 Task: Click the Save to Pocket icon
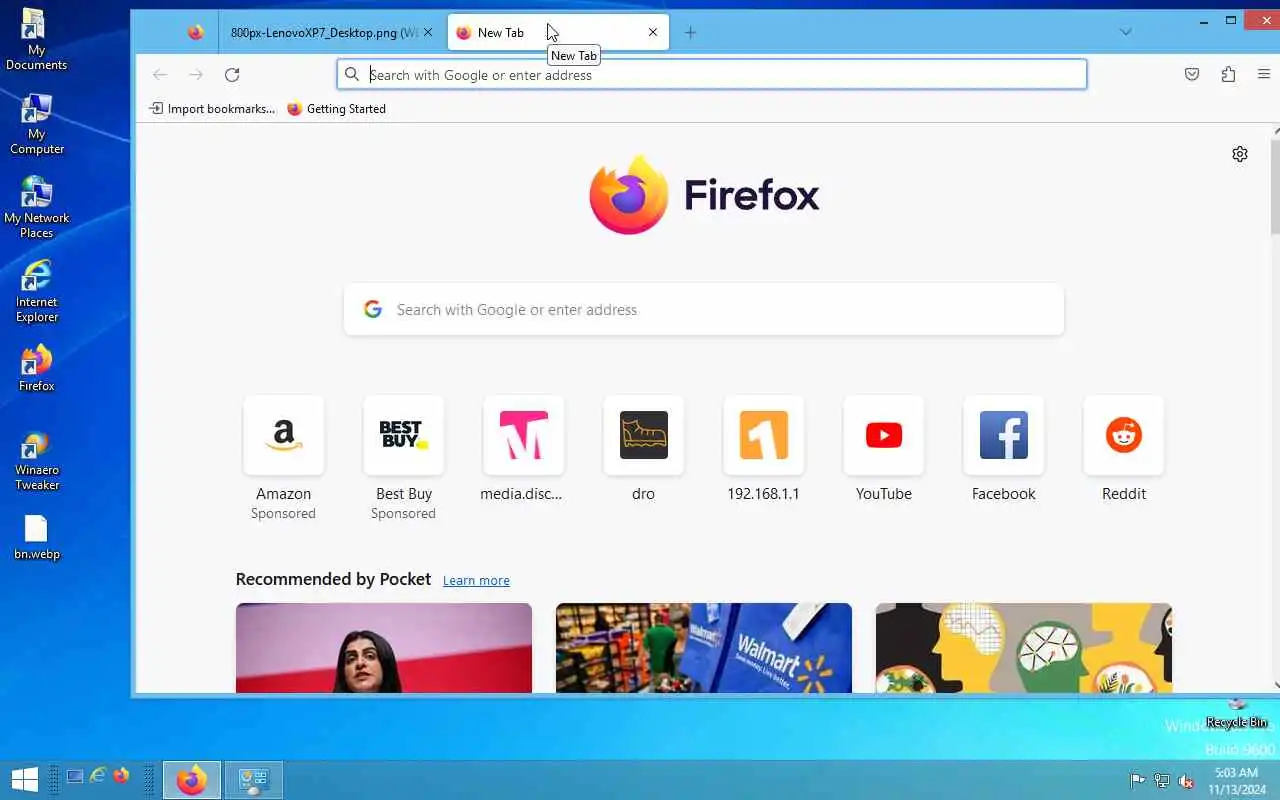(x=1192, y=74)
